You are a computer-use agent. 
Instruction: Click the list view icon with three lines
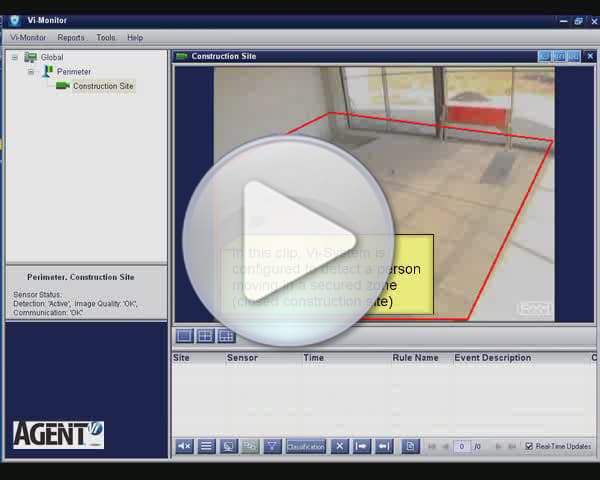tap(206, 446)
